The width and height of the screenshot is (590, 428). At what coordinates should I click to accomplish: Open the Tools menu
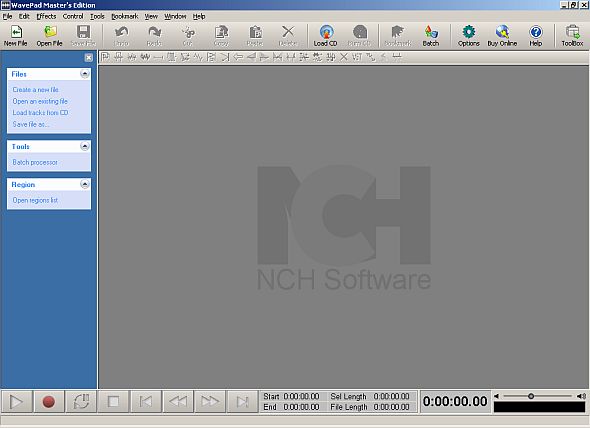point(97,16)
